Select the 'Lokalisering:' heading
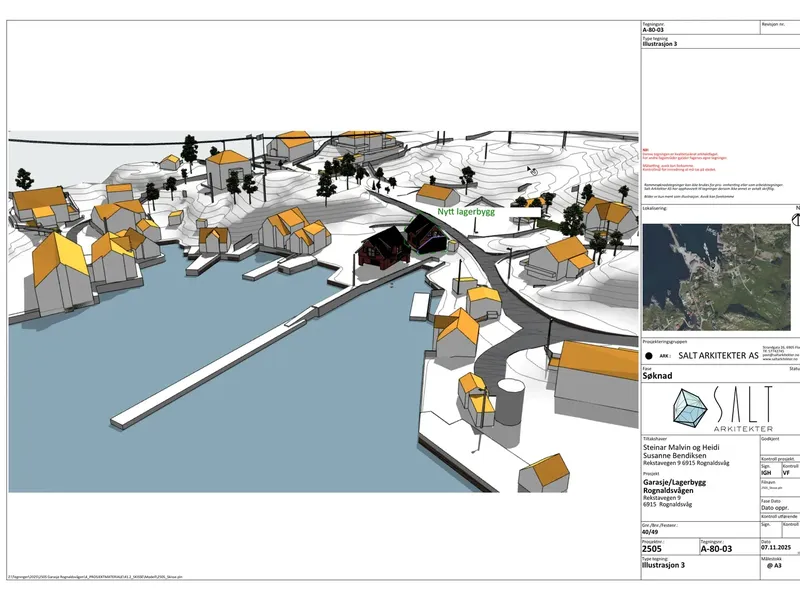The image size is (800, 600). pyautogui.click(x=655, y=208)
